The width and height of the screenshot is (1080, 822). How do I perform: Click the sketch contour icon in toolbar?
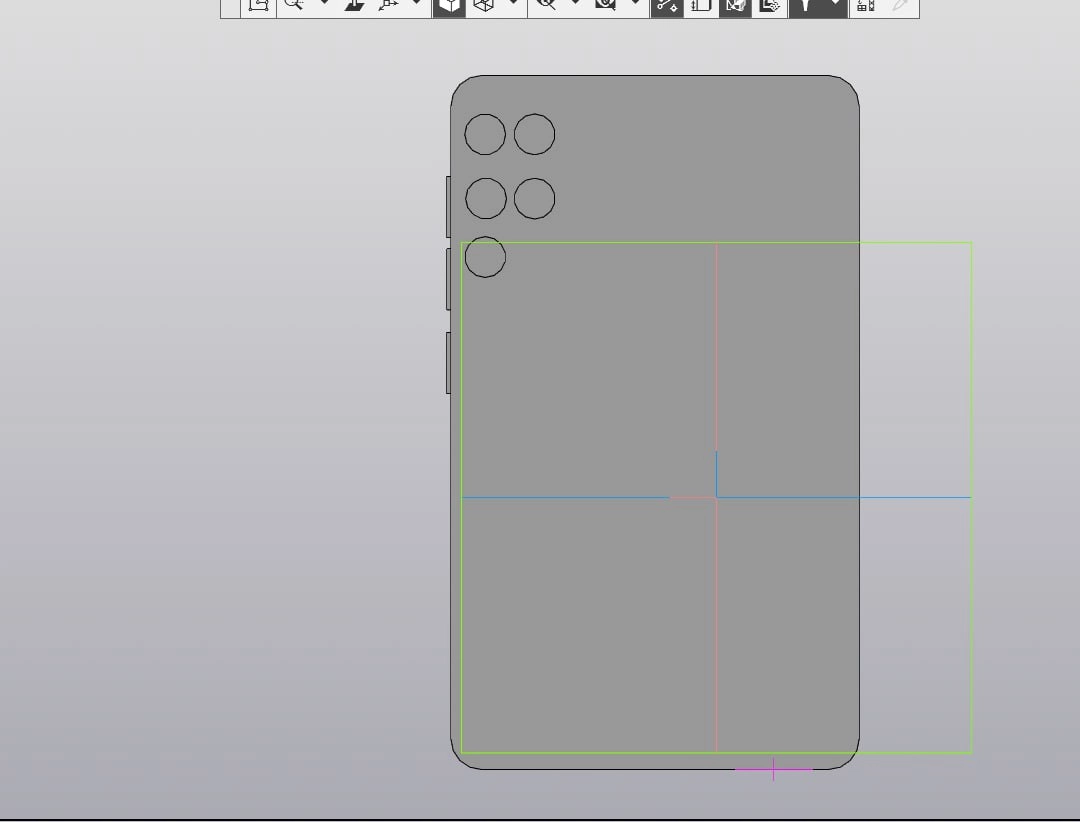point(258,6)
